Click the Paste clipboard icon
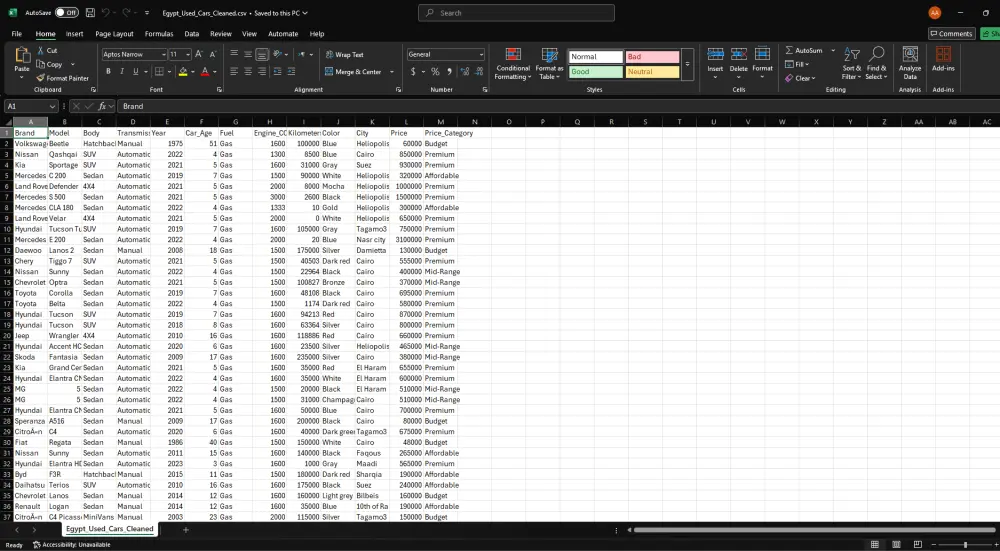 pyautogui.click(x=22, y=56)
